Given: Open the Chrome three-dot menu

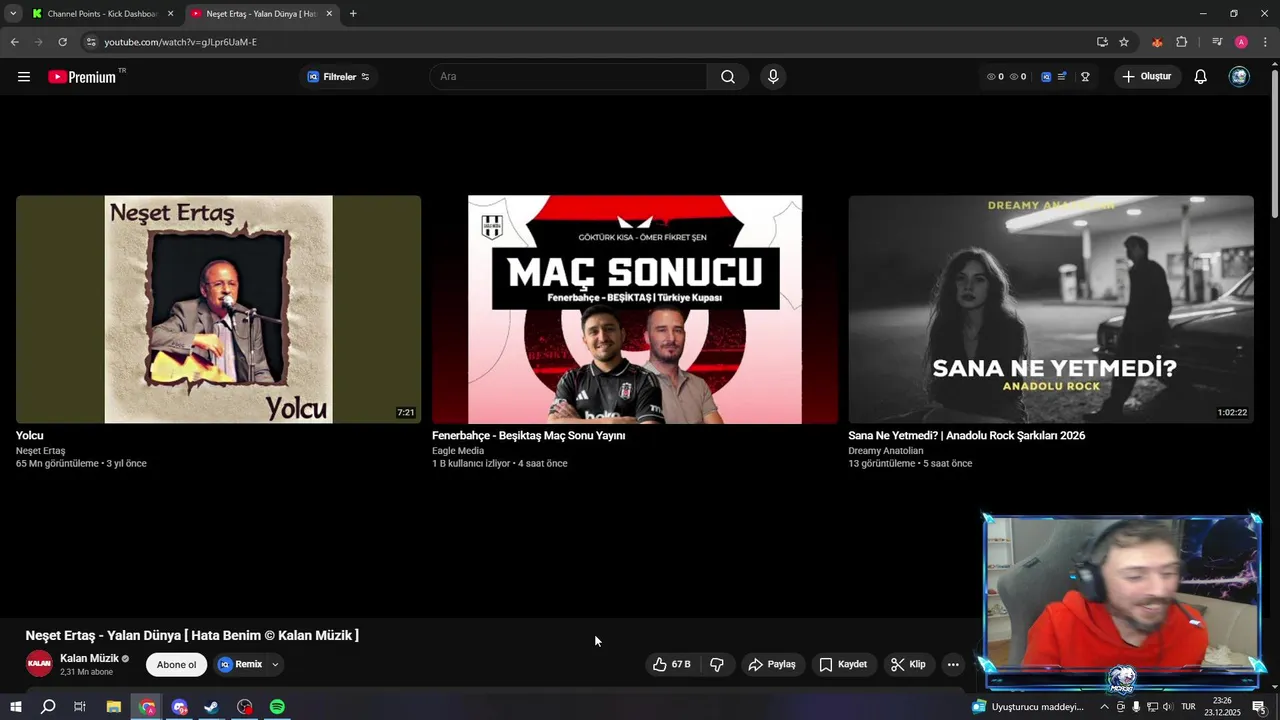Looking at the screenshot, I should [1265, 42].
